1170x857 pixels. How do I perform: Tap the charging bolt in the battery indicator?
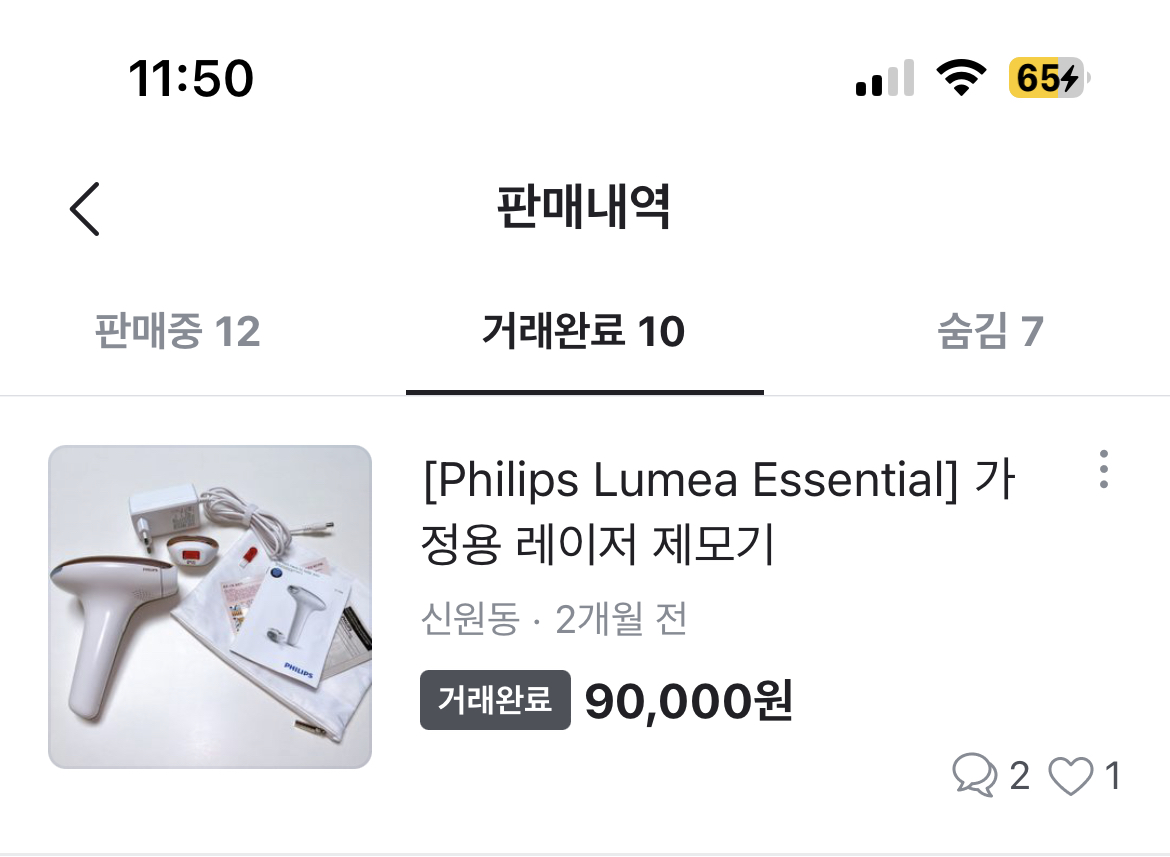pyautogui.click(x=1068, y=78)
